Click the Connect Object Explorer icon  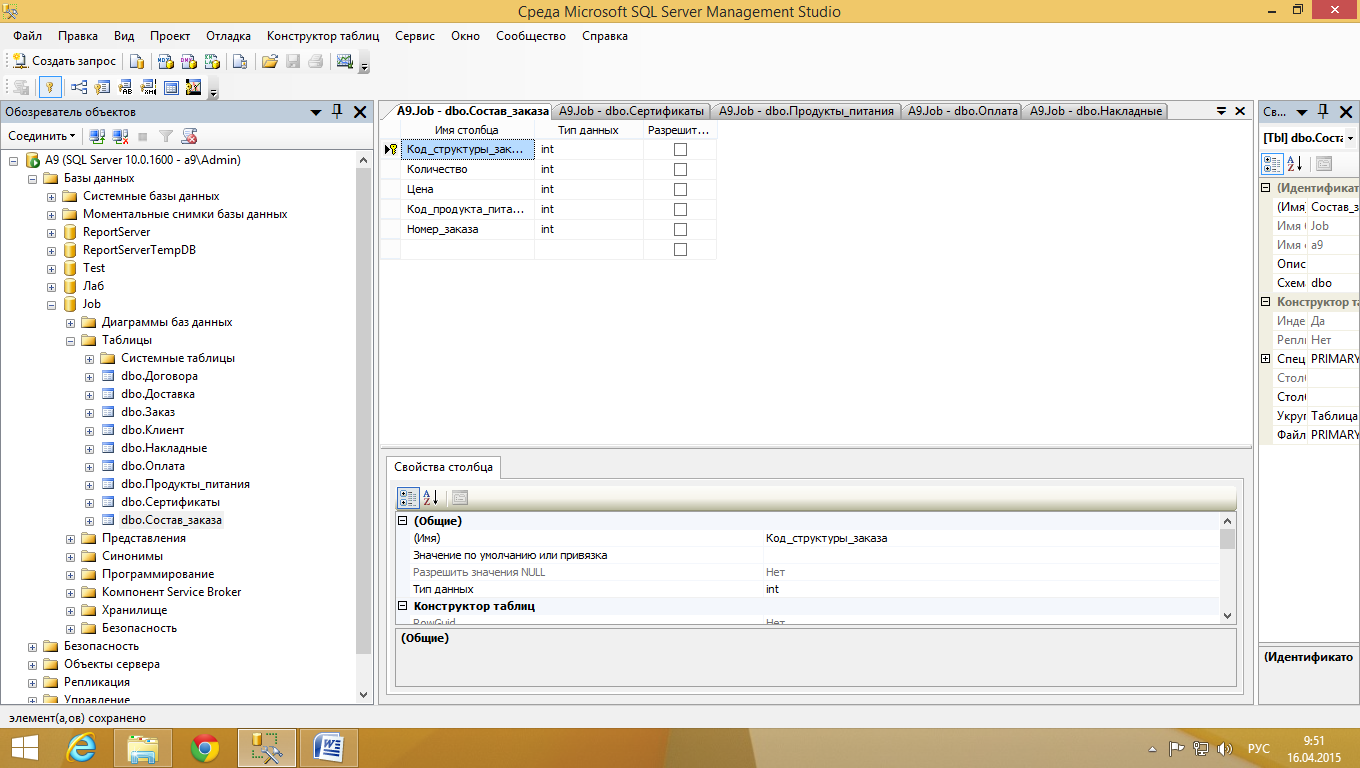coord(97,135)
